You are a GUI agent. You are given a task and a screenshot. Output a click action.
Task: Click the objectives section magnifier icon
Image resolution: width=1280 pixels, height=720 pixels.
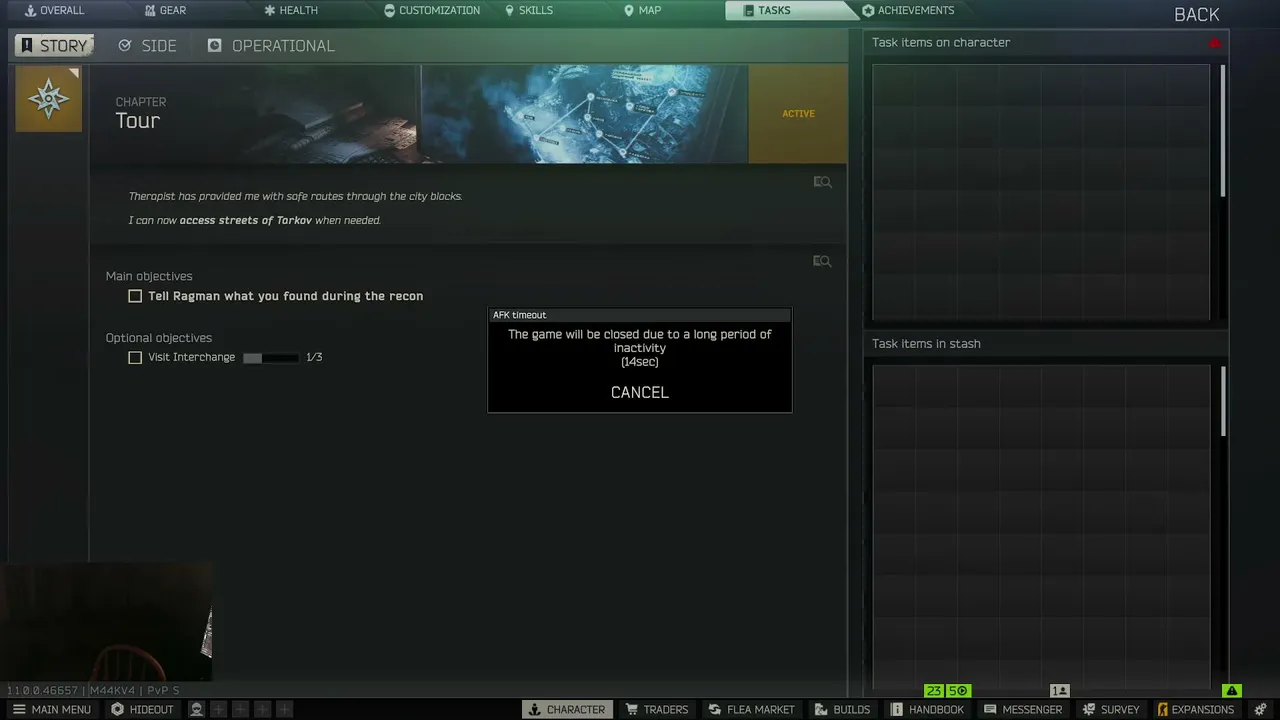point(822,261)
